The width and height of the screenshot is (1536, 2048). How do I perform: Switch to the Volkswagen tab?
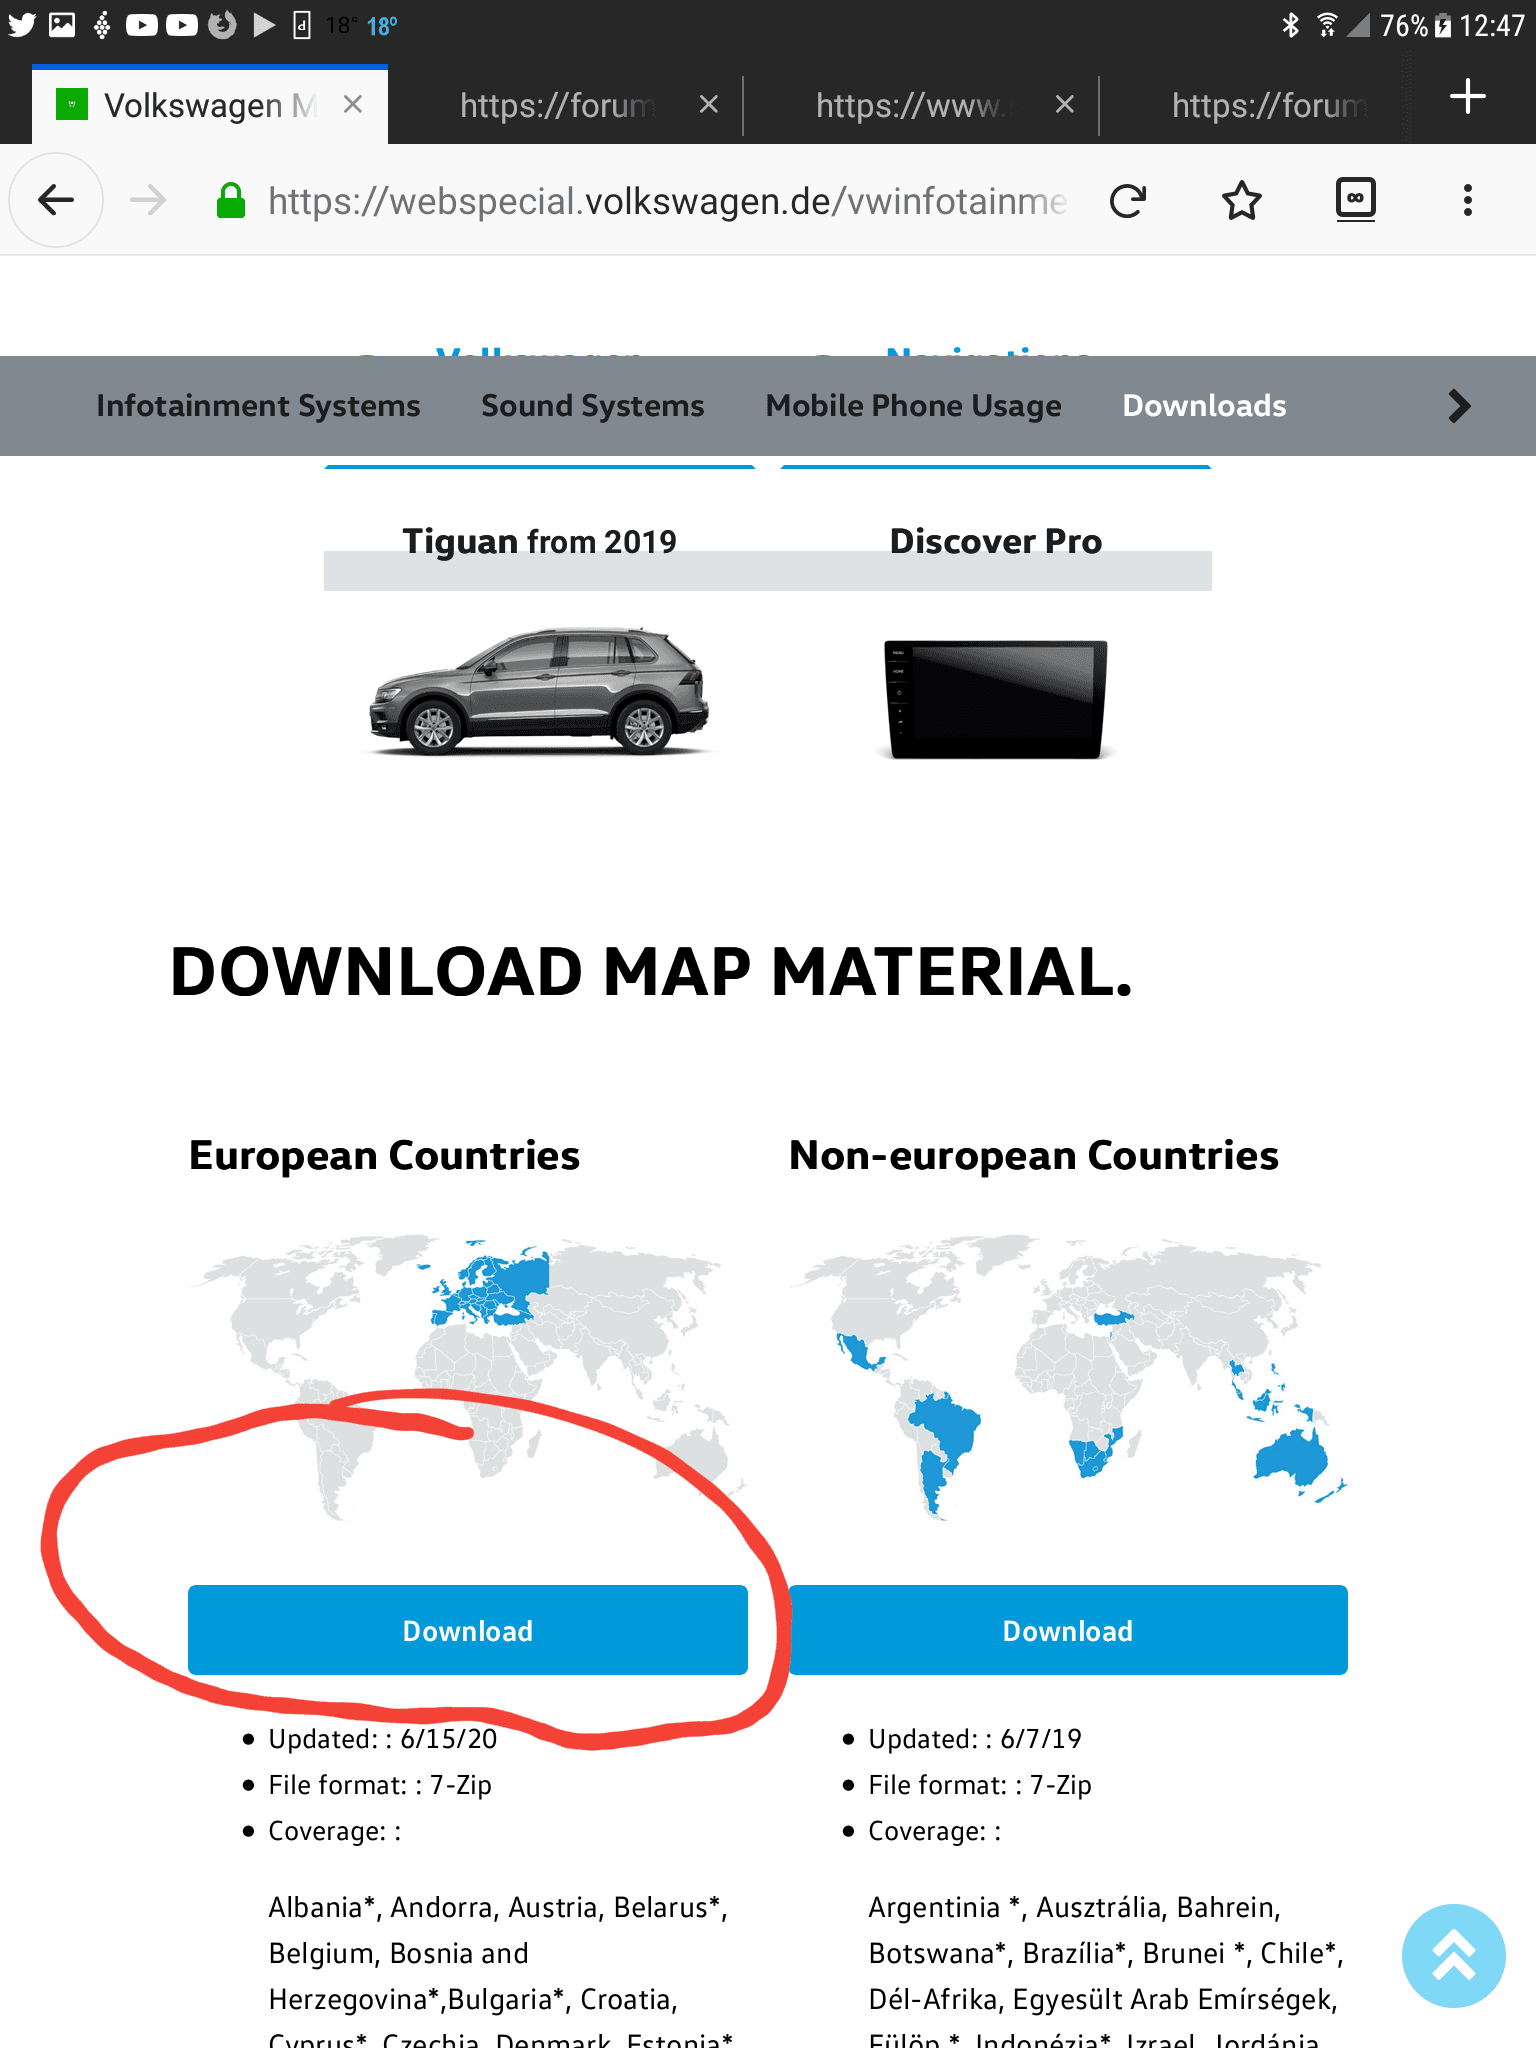(x=210, y=105)
